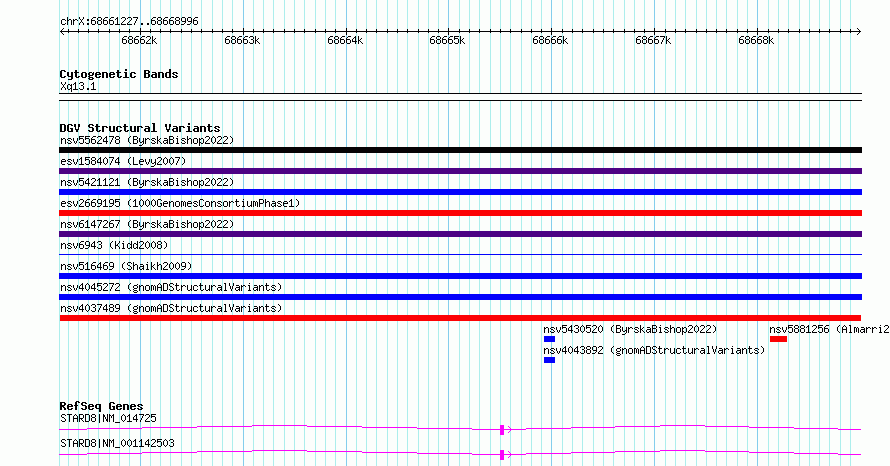Click the RefSeq Genes track title
Viewport: 890px width, 466px height.
(x=101, y=406)
